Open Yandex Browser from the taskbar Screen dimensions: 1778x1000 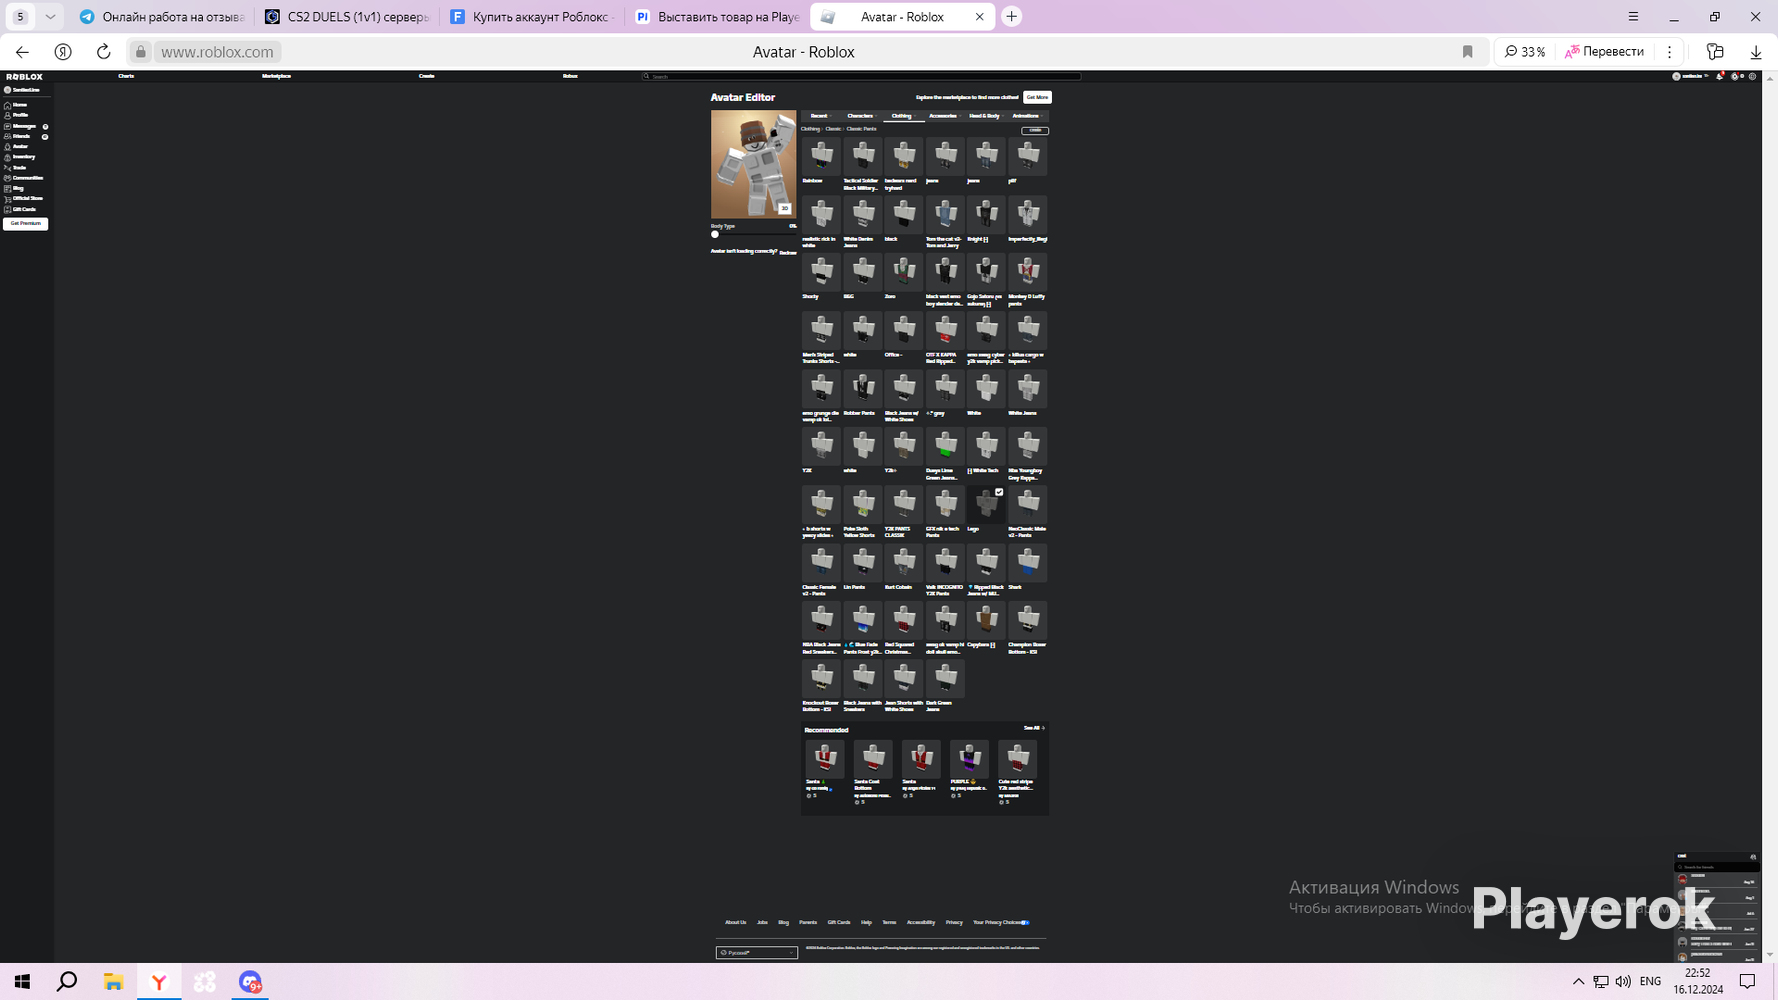point(159,982)
